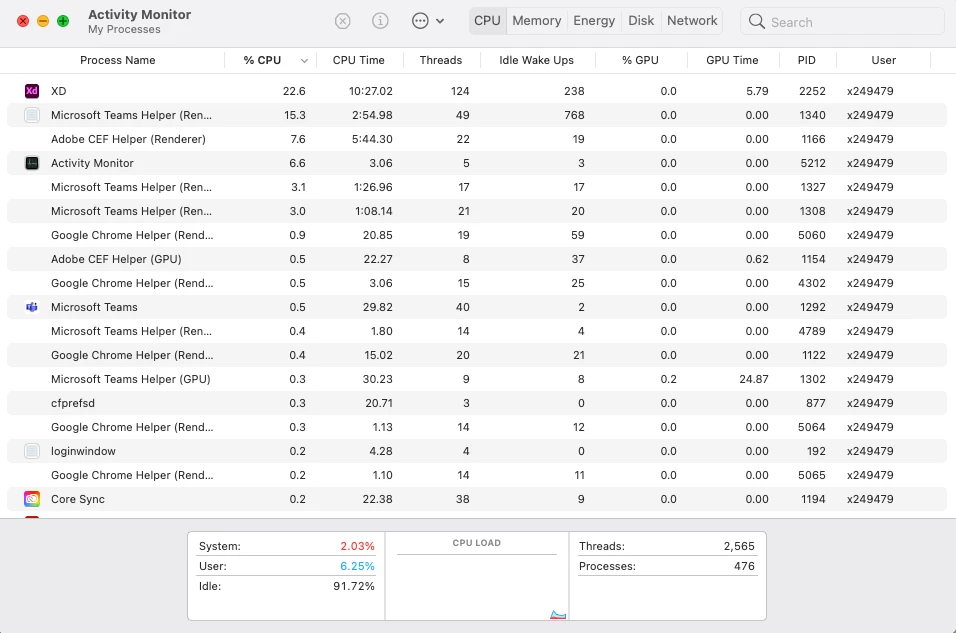
Task: Sort by User column header
Action: click(x=883, y=60)
